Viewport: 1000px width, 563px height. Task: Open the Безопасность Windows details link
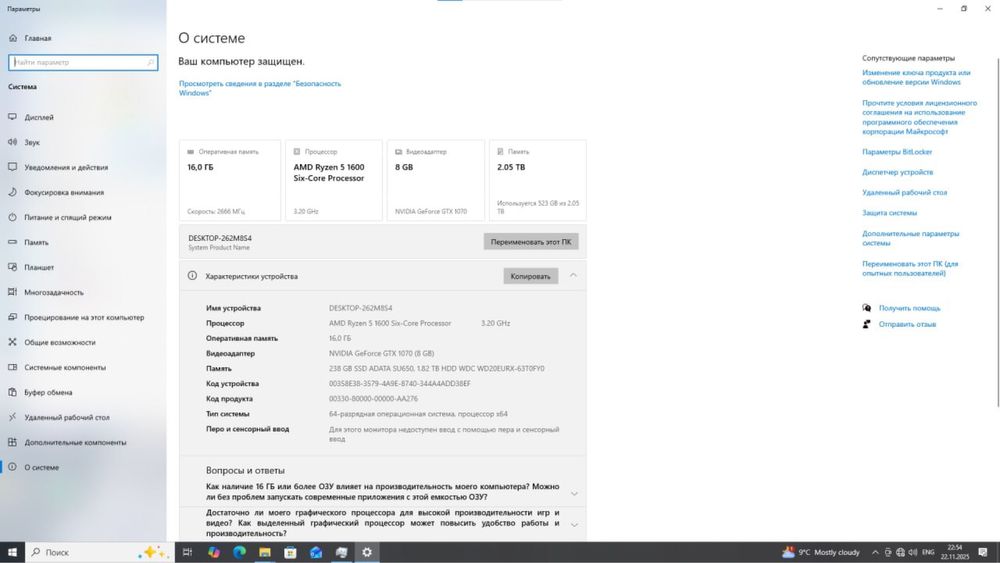pyautogui.click(x=260, y=88)
